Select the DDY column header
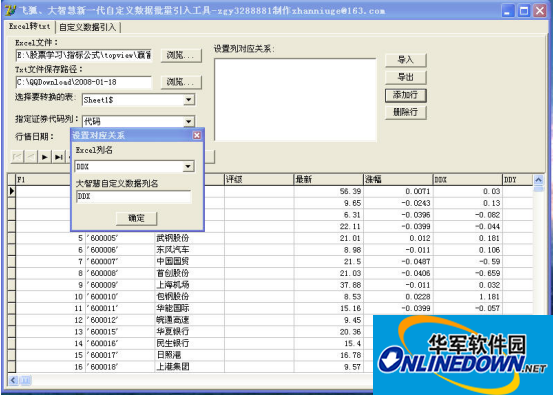The height and width of the screenshot is (395, 553). [518, 180]
